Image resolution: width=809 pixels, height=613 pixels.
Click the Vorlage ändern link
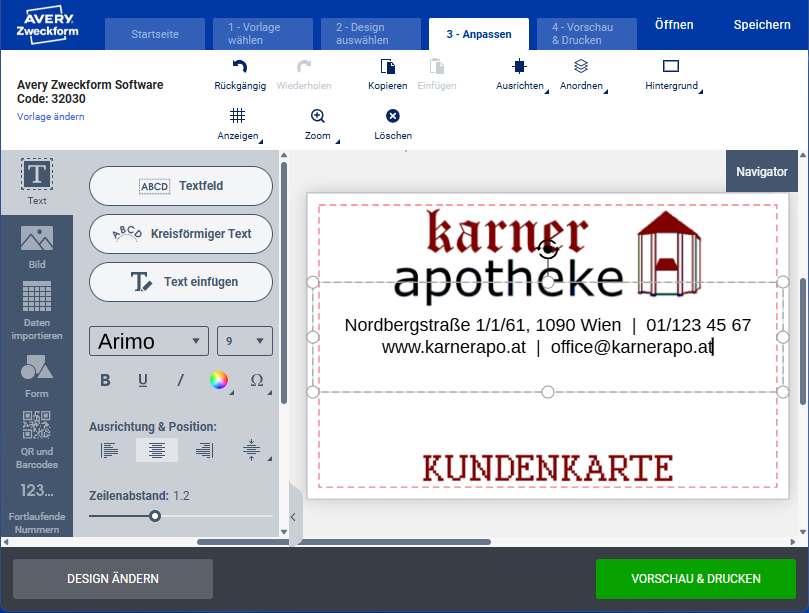pos(51,117)
